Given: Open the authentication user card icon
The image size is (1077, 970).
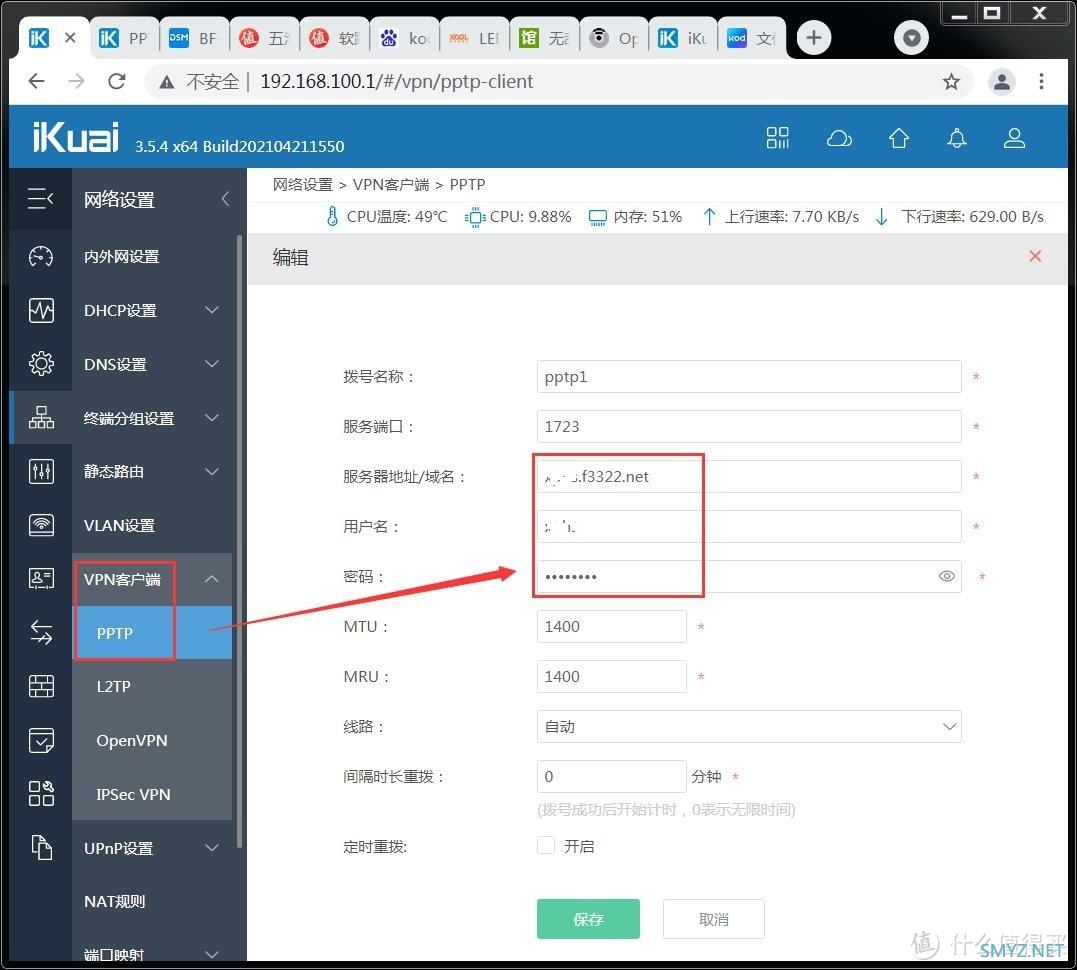Looking at the screenshot, I should pos(41,578).
